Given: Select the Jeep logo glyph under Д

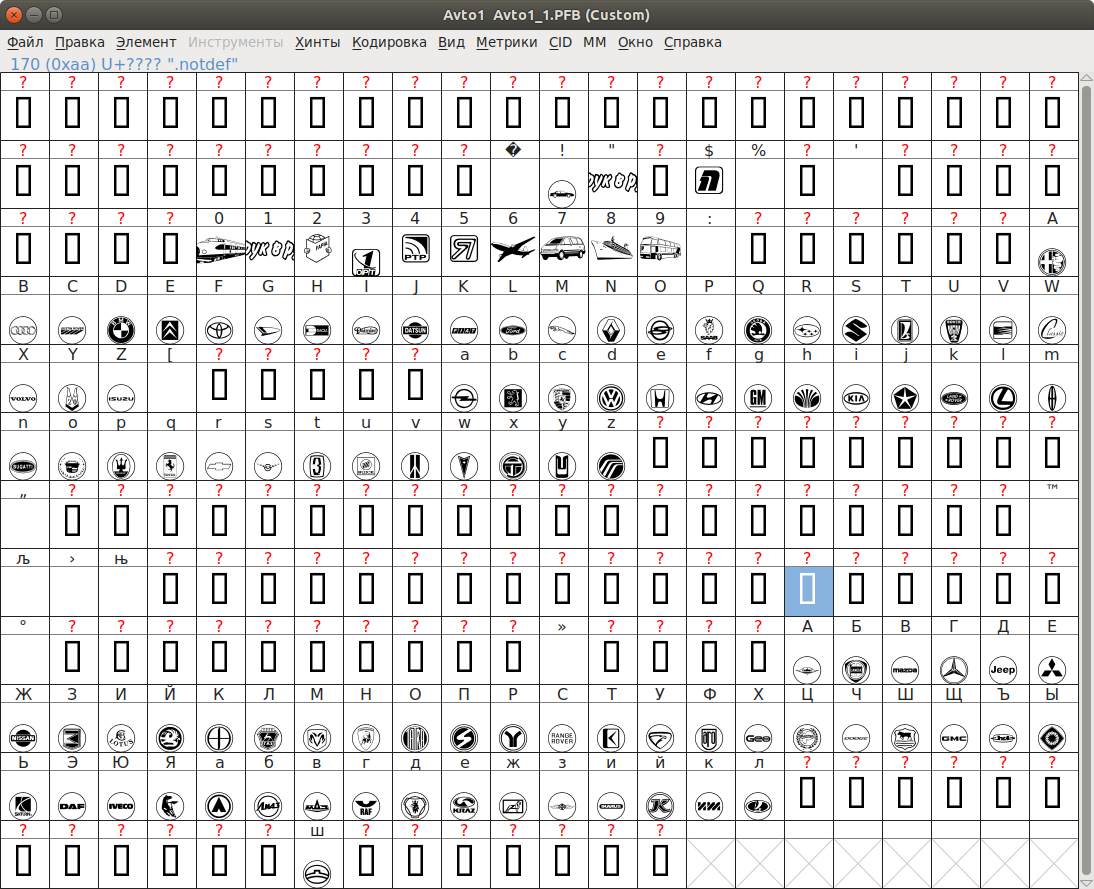Looking at the screenshot, I should tap(1003, 669).
